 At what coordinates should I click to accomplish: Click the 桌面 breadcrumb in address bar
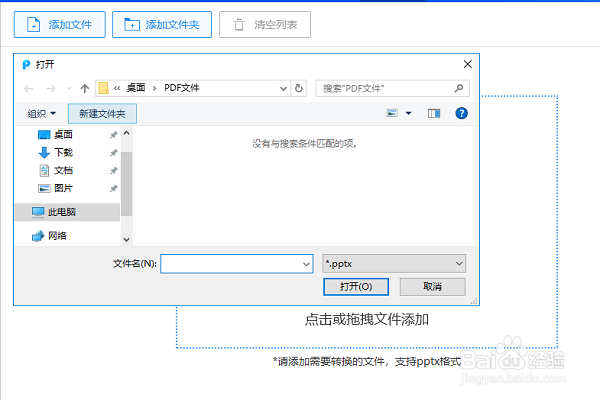(136, 88)
